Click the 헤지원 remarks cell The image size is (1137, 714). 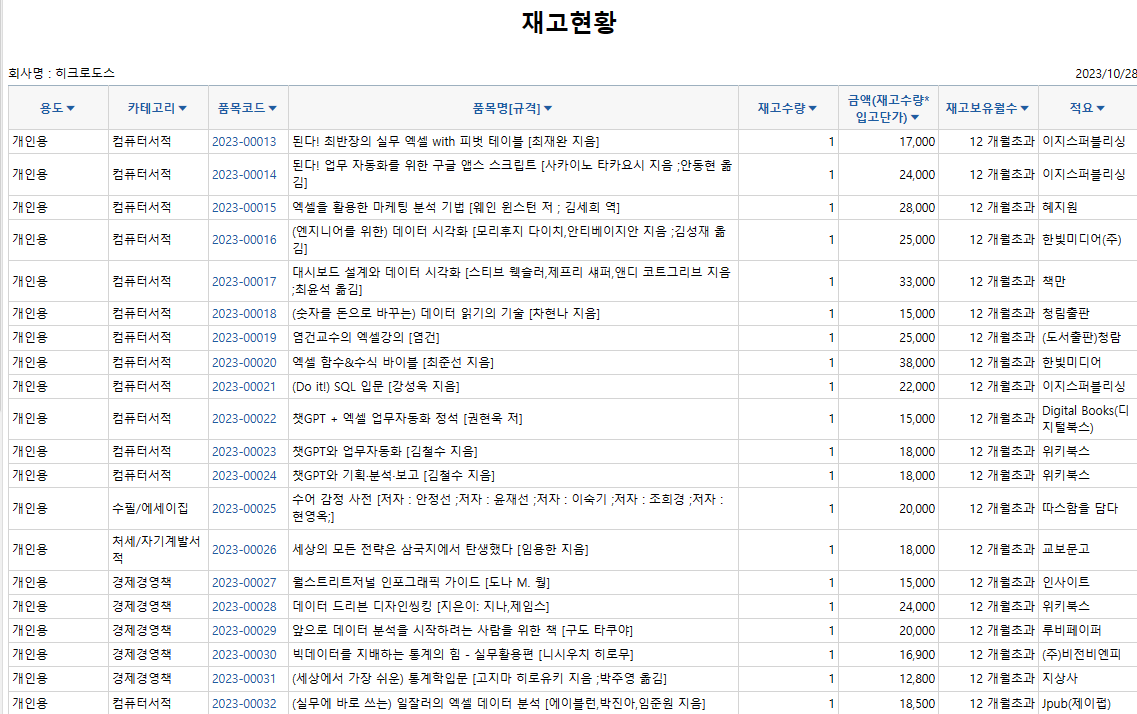tap(1088, 208)
